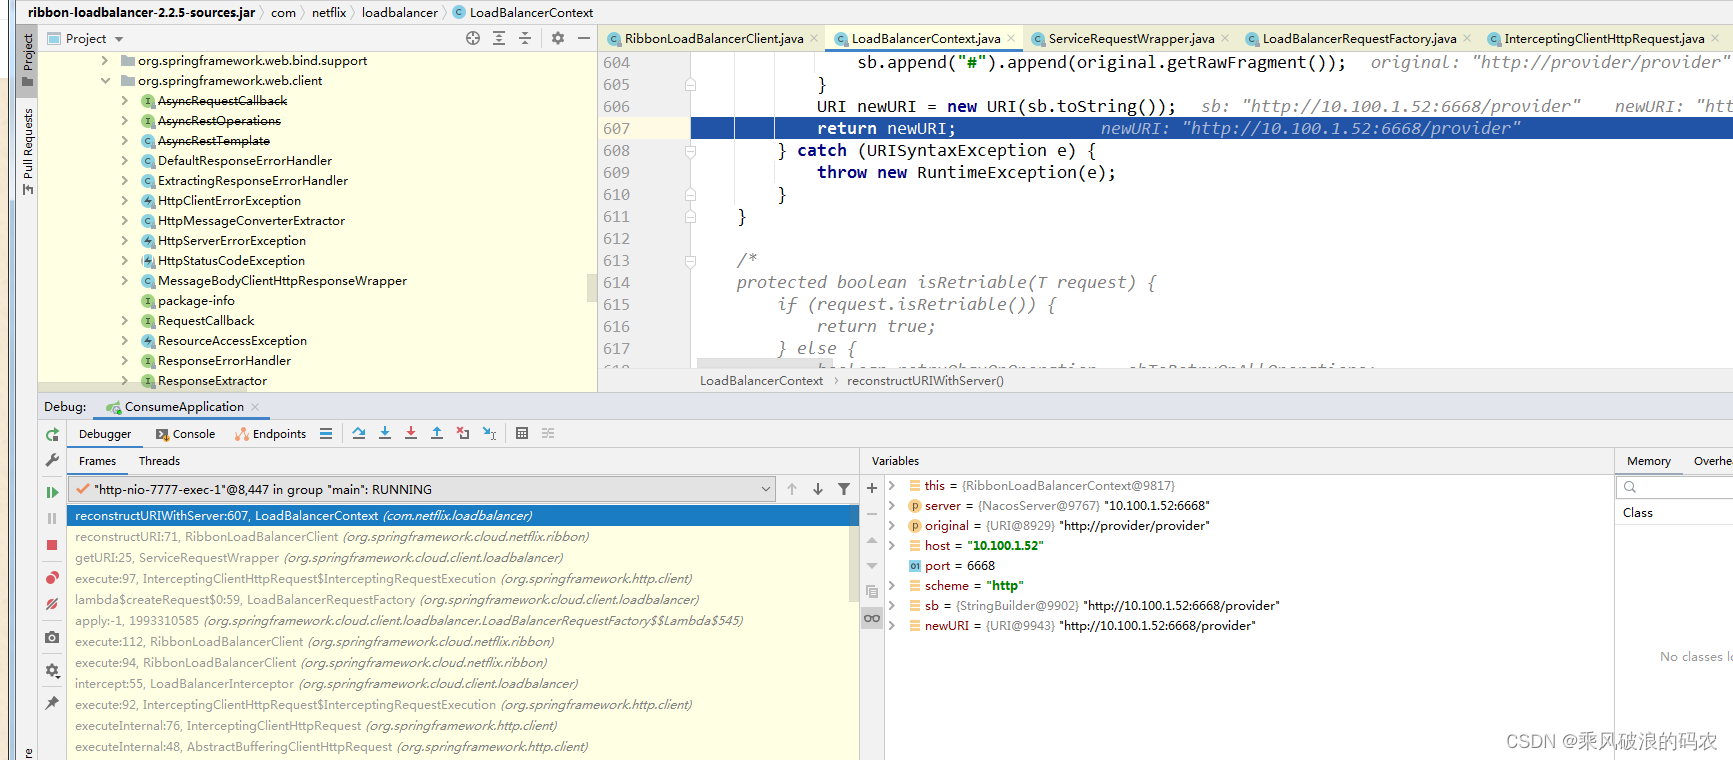Click the Project side tool window button
Viewport: 1733px width, 760px height.
pyautogui.click(x=27, y=60)
